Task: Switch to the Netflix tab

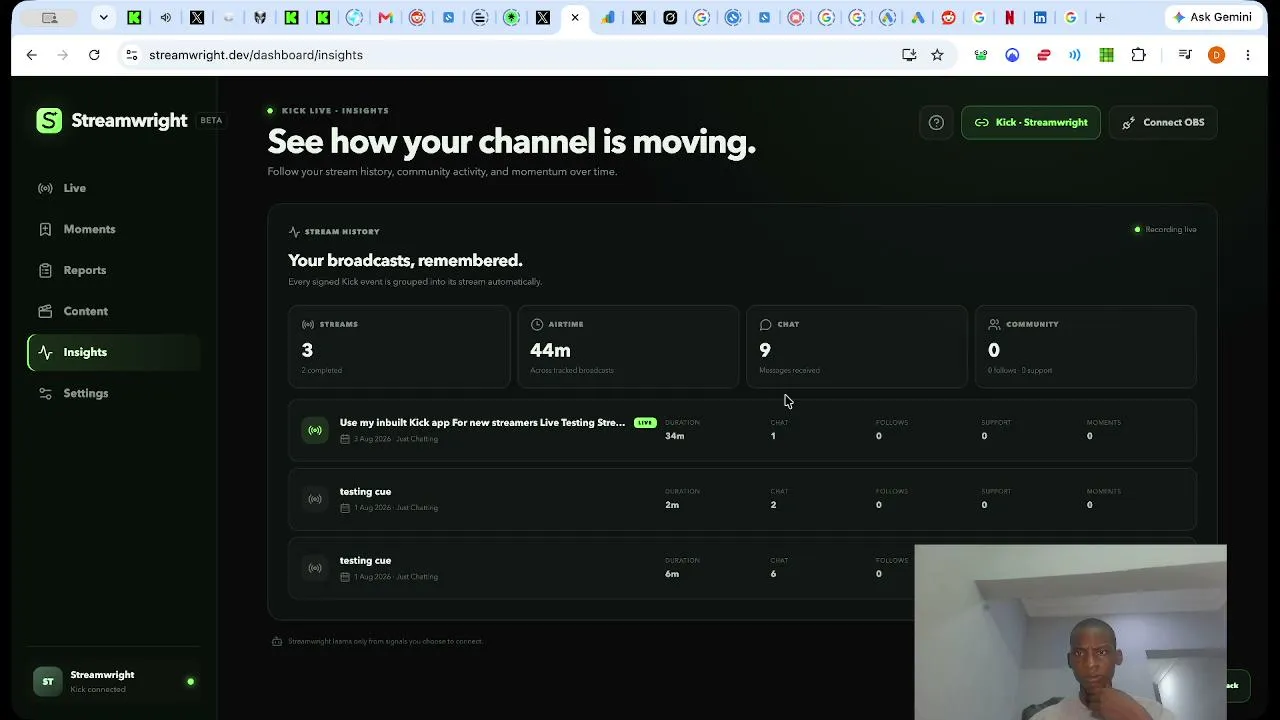Action: [x=1009, y=17]
